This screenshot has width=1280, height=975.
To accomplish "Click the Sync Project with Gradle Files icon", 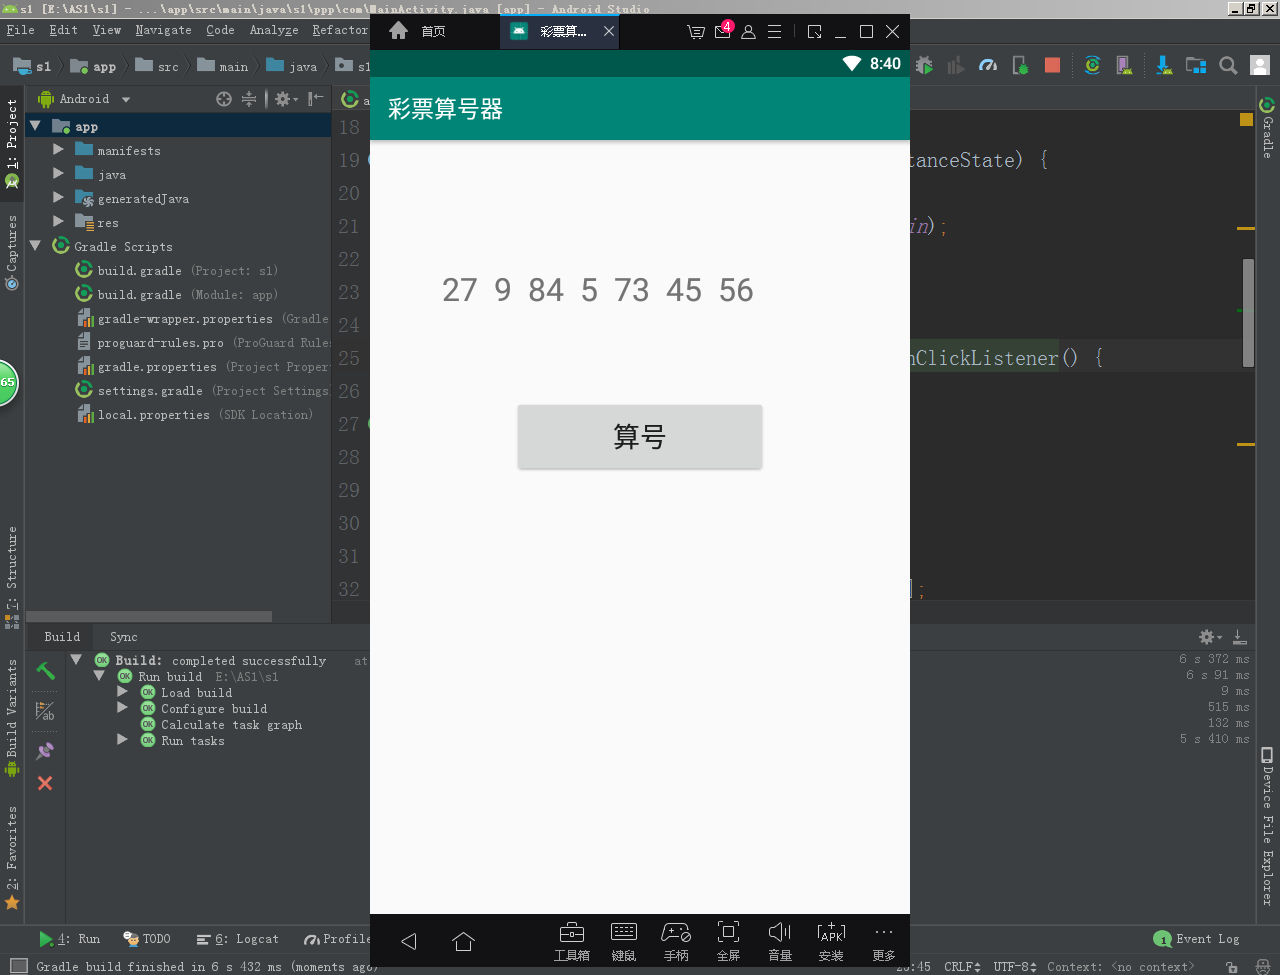I will [1092, 65].
